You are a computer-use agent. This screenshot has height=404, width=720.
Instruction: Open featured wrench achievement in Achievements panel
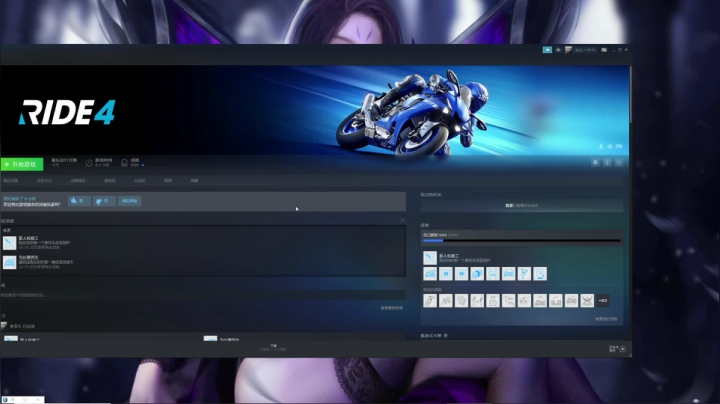coord(430,258)
